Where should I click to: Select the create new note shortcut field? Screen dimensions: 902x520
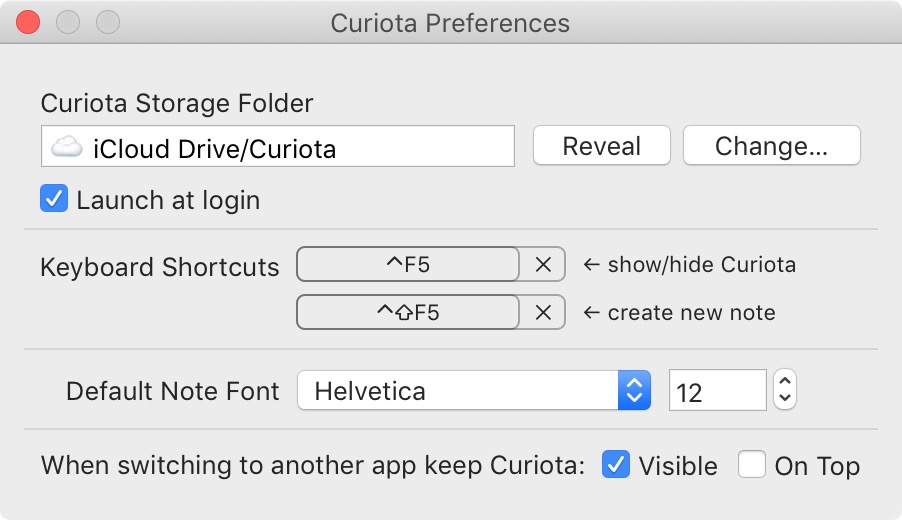point(408,312)
